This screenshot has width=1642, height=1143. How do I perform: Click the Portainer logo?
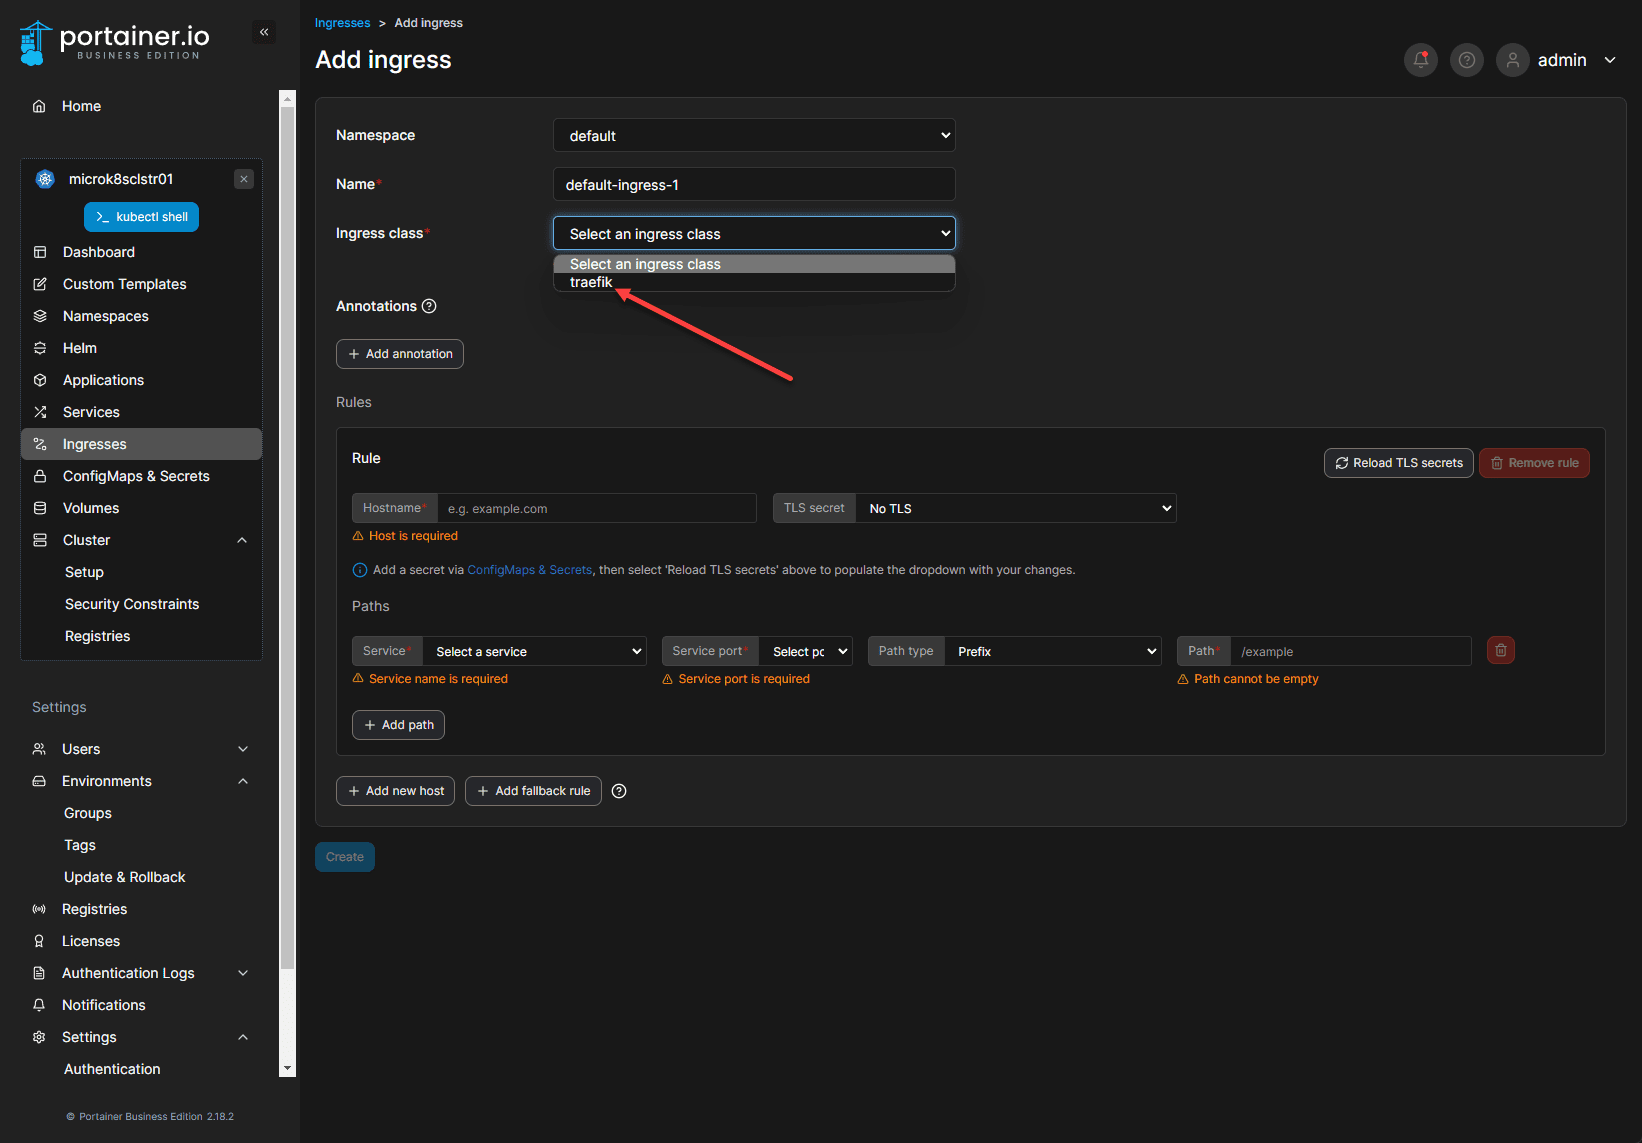point(114,42)
